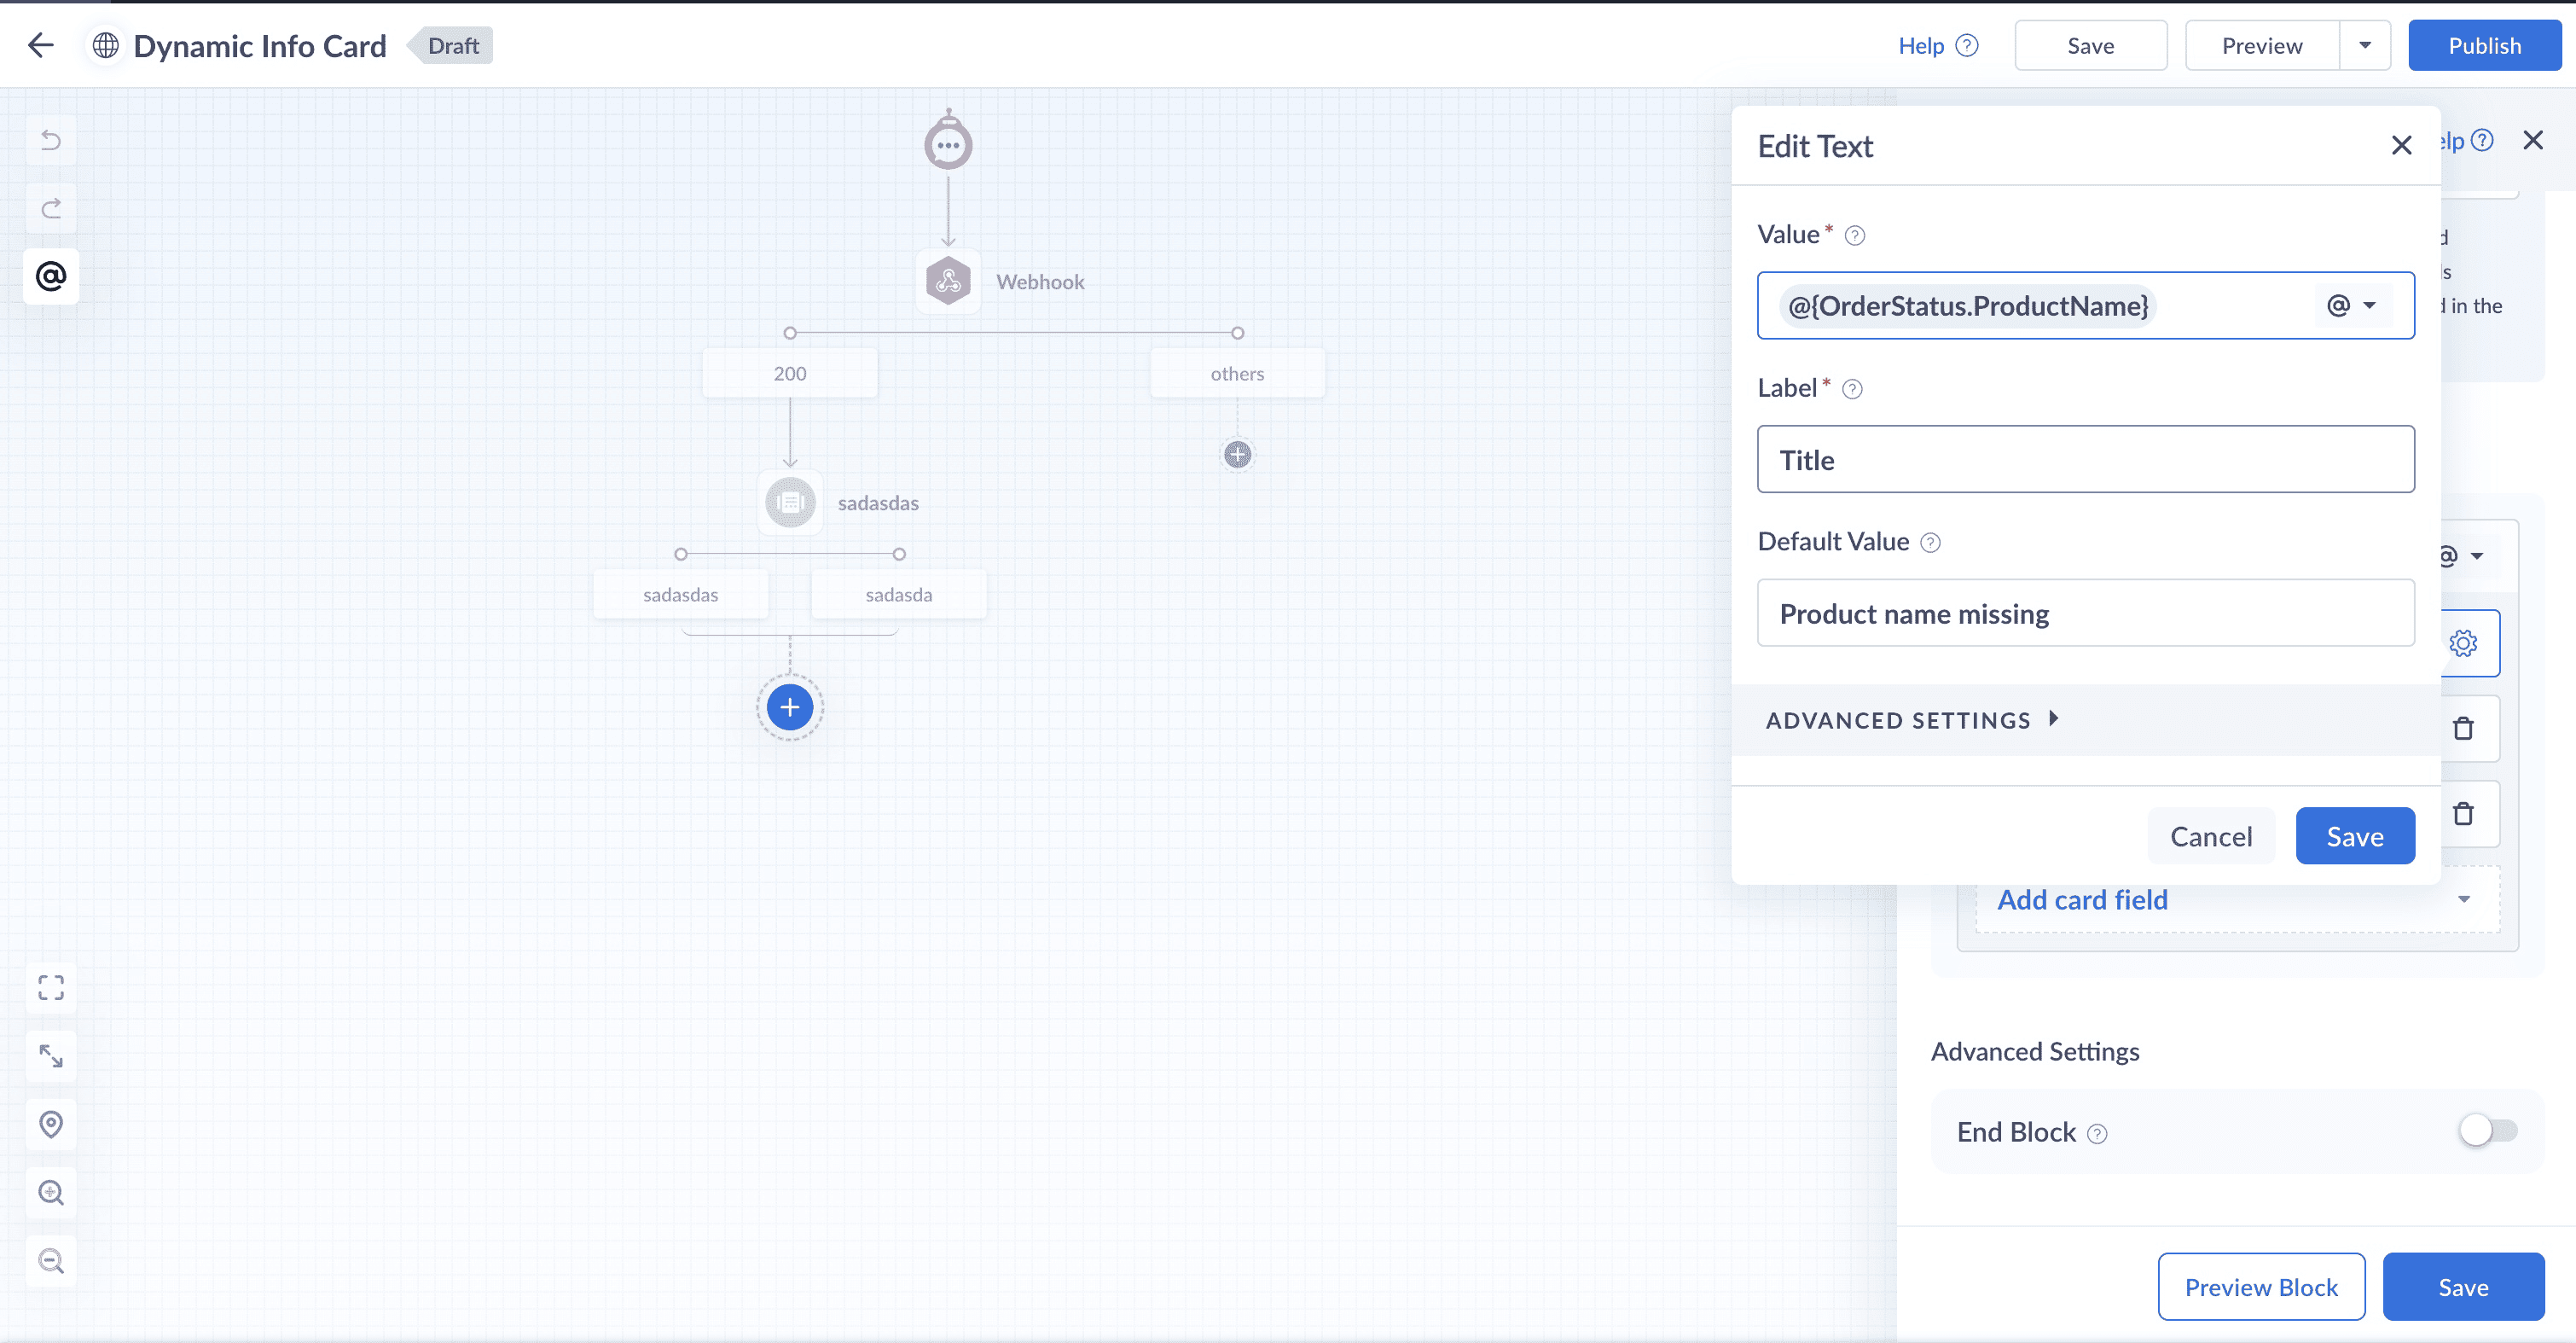
Task: Toggle the End Block switch
Action: (2487, 1131)
